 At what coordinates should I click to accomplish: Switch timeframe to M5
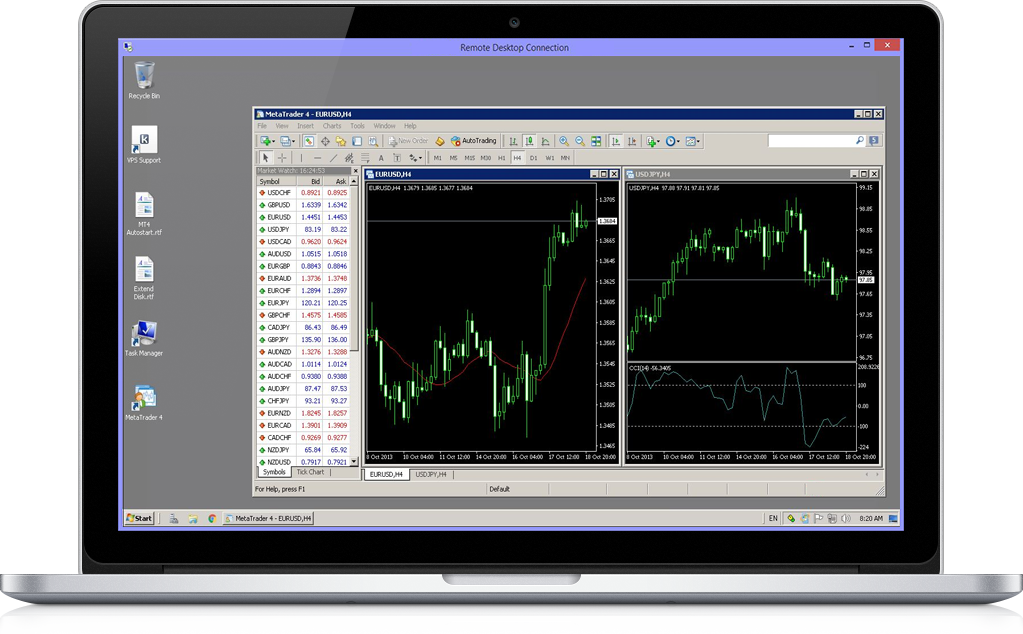pos(453,158)
